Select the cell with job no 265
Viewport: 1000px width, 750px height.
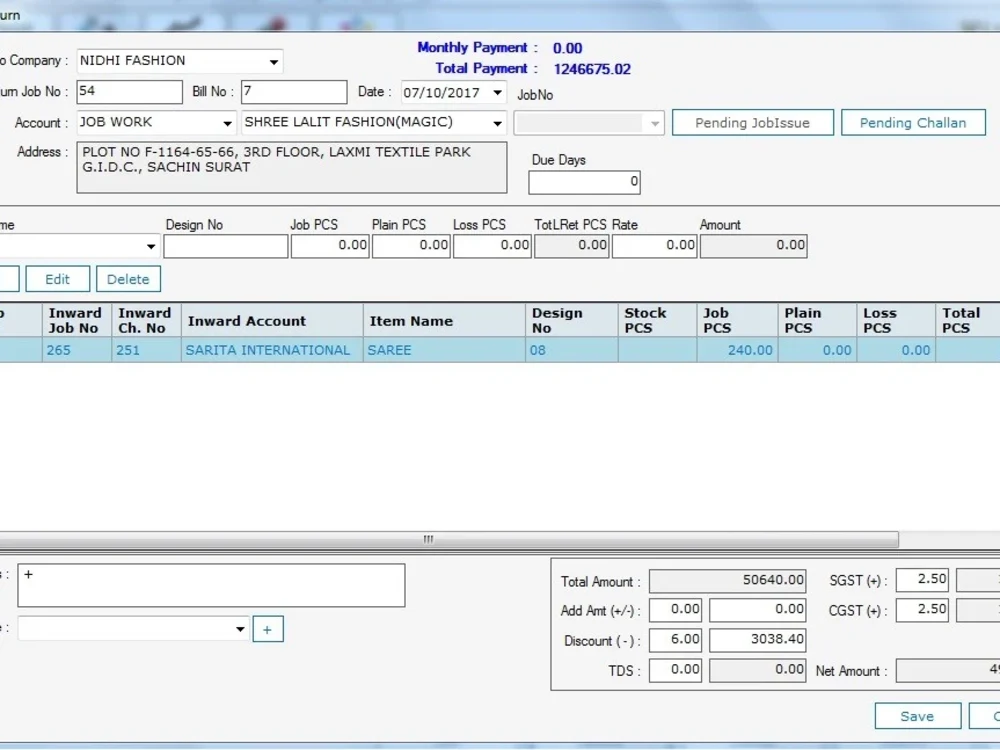coord(77,350)
